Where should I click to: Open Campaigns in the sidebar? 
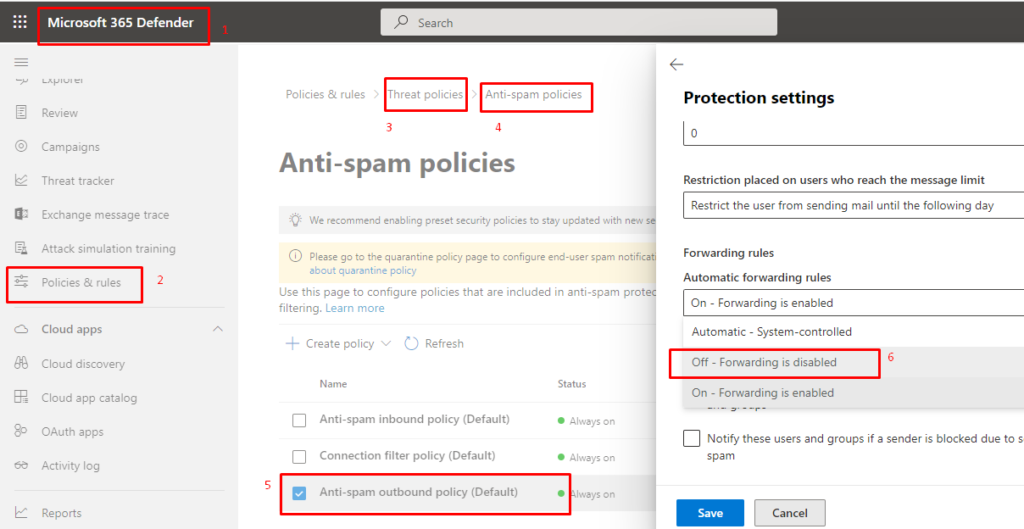point(71,147)
